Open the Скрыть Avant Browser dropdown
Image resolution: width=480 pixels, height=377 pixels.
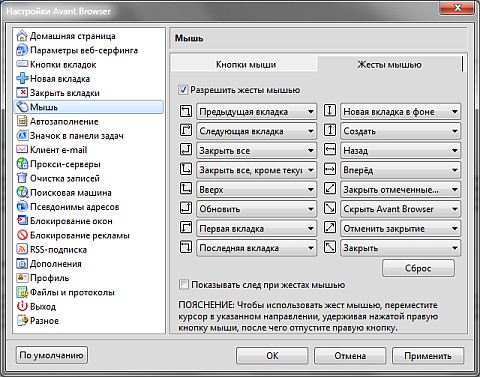click(x=401, y=209)
